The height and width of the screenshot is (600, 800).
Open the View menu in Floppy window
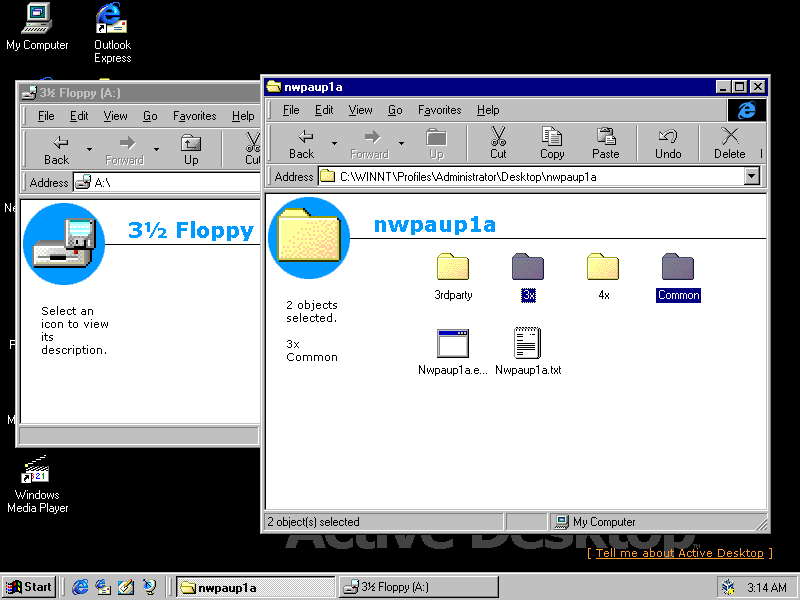[x=115, y=116]
